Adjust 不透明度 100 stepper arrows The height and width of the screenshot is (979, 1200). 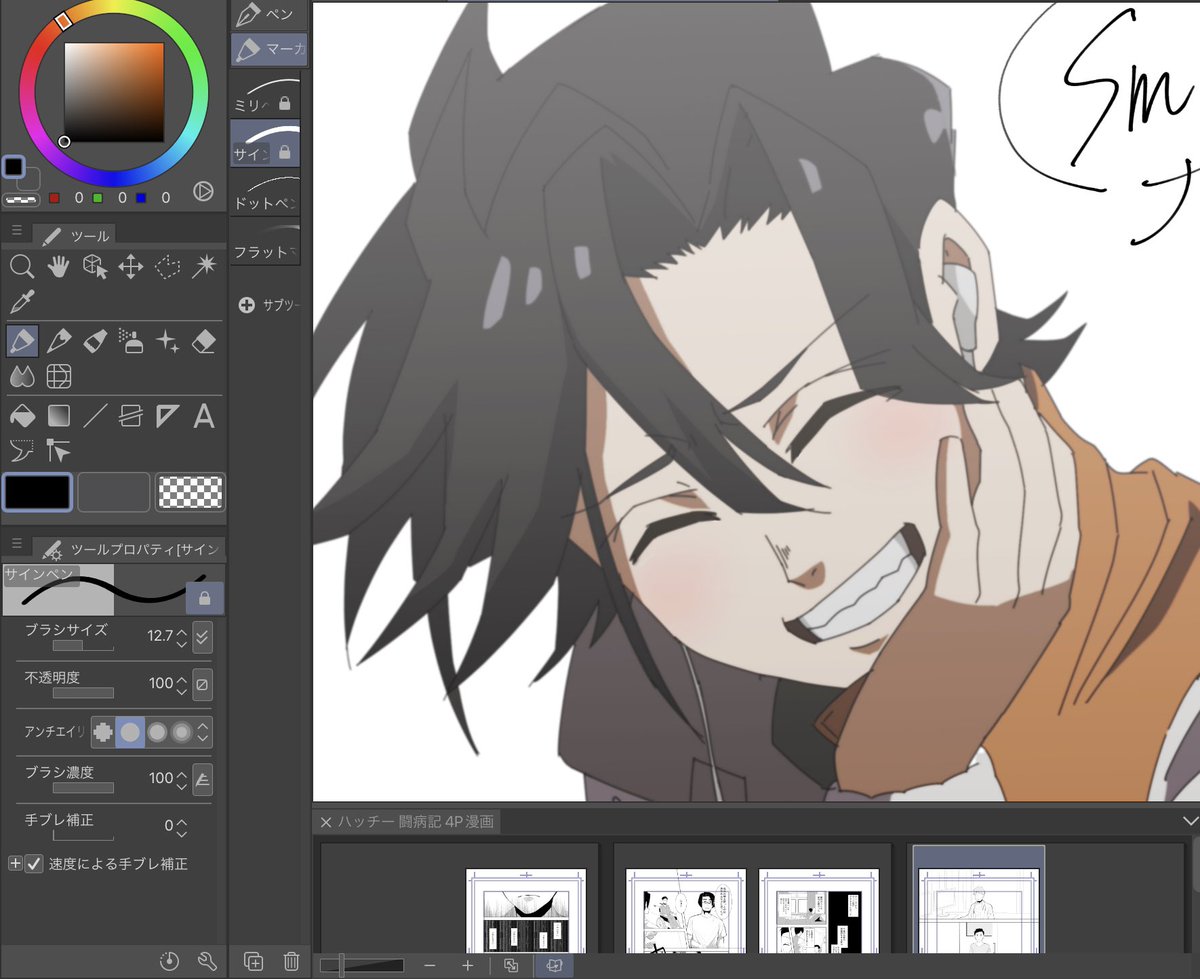pos(181,684)
